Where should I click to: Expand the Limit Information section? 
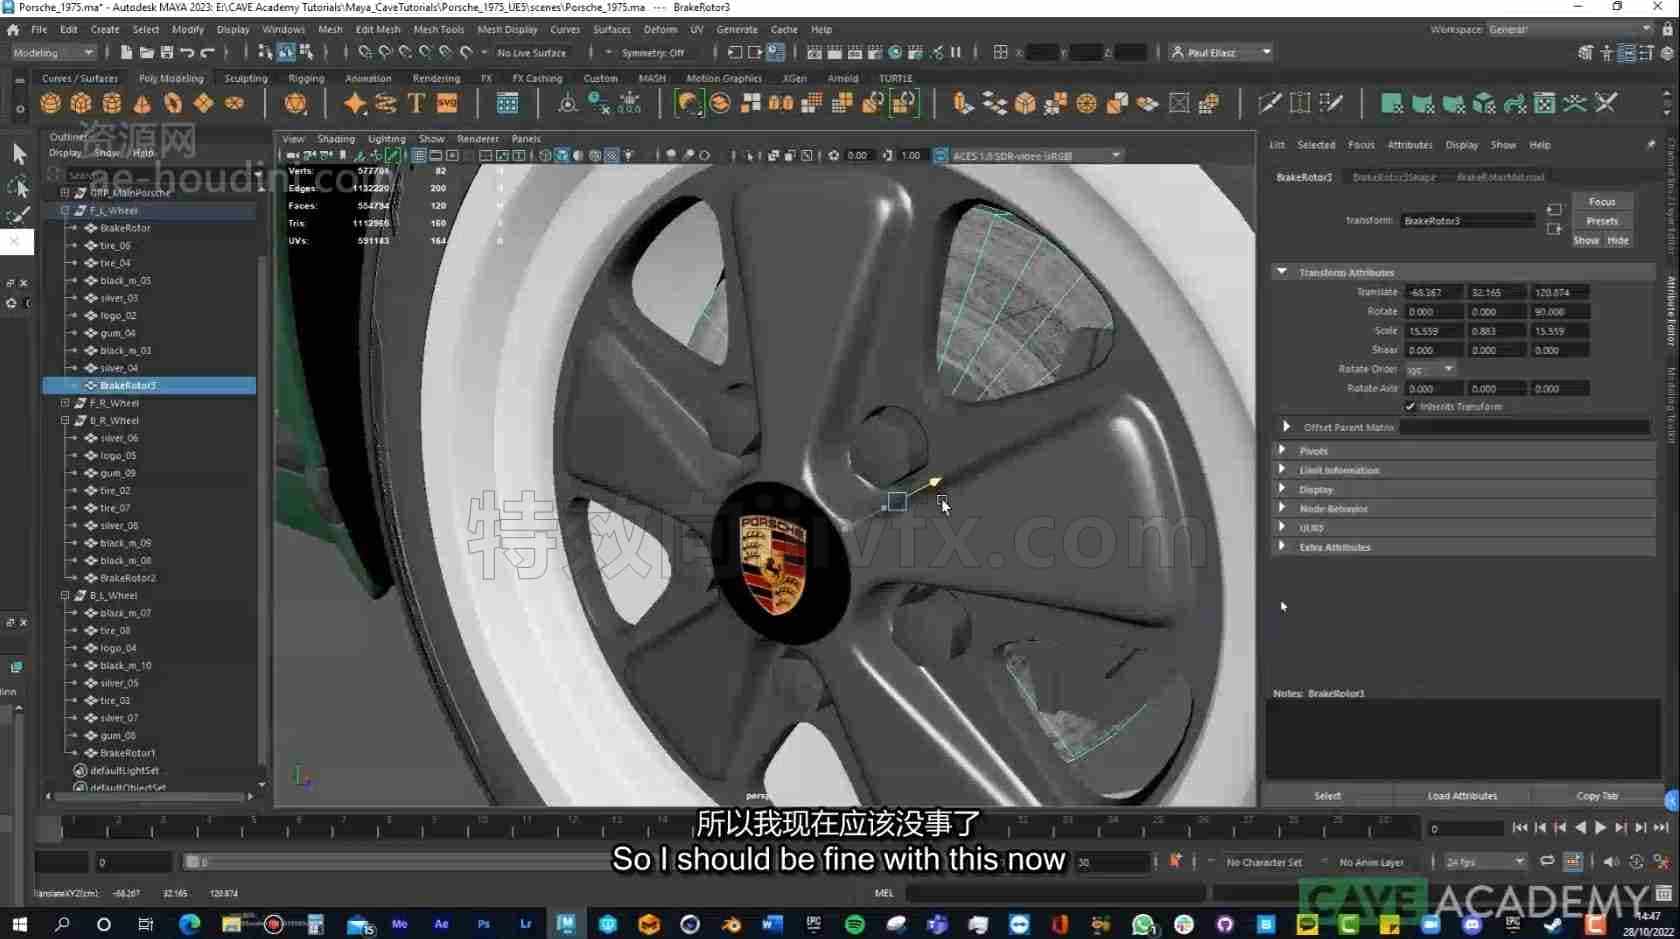(x=1282, y=470)
